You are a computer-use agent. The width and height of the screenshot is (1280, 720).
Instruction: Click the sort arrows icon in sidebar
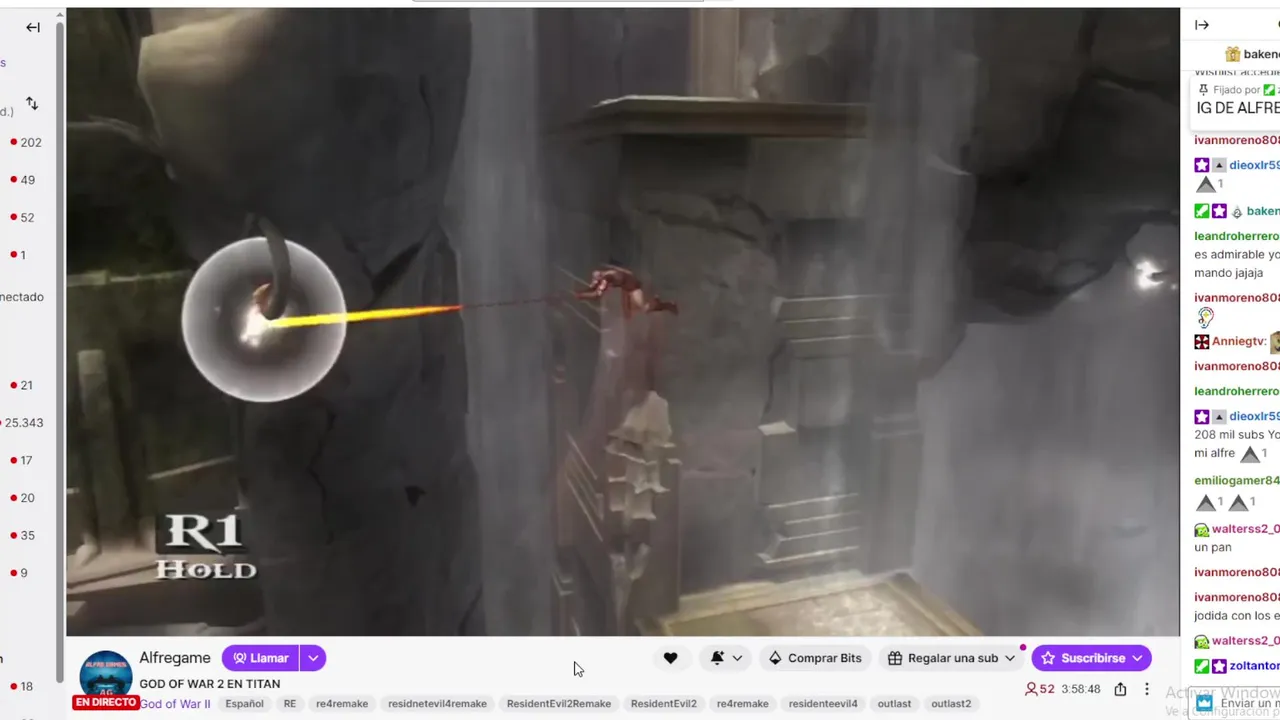coord(32,104)
